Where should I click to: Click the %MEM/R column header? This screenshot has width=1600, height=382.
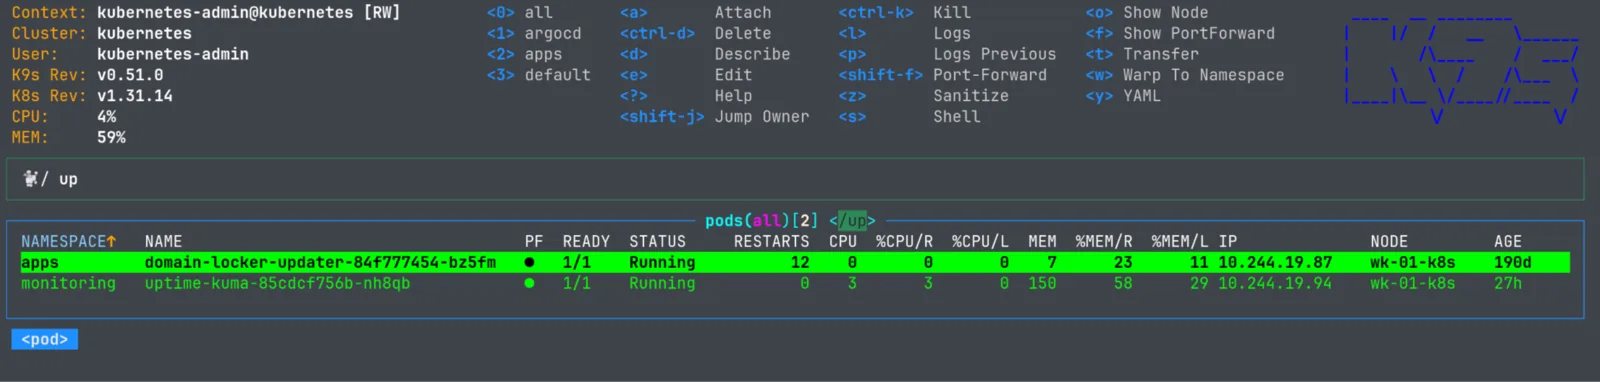pos(1104,241)
